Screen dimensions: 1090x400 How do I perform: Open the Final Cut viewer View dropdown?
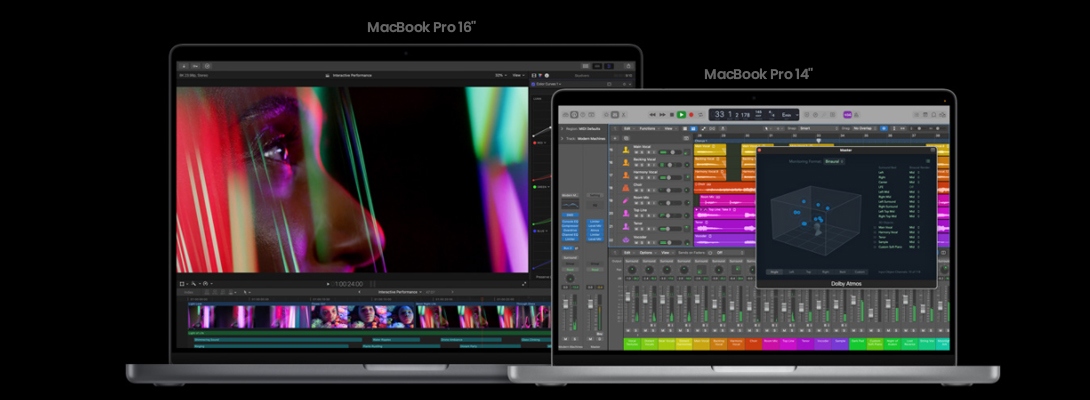[x=519, y=75]
